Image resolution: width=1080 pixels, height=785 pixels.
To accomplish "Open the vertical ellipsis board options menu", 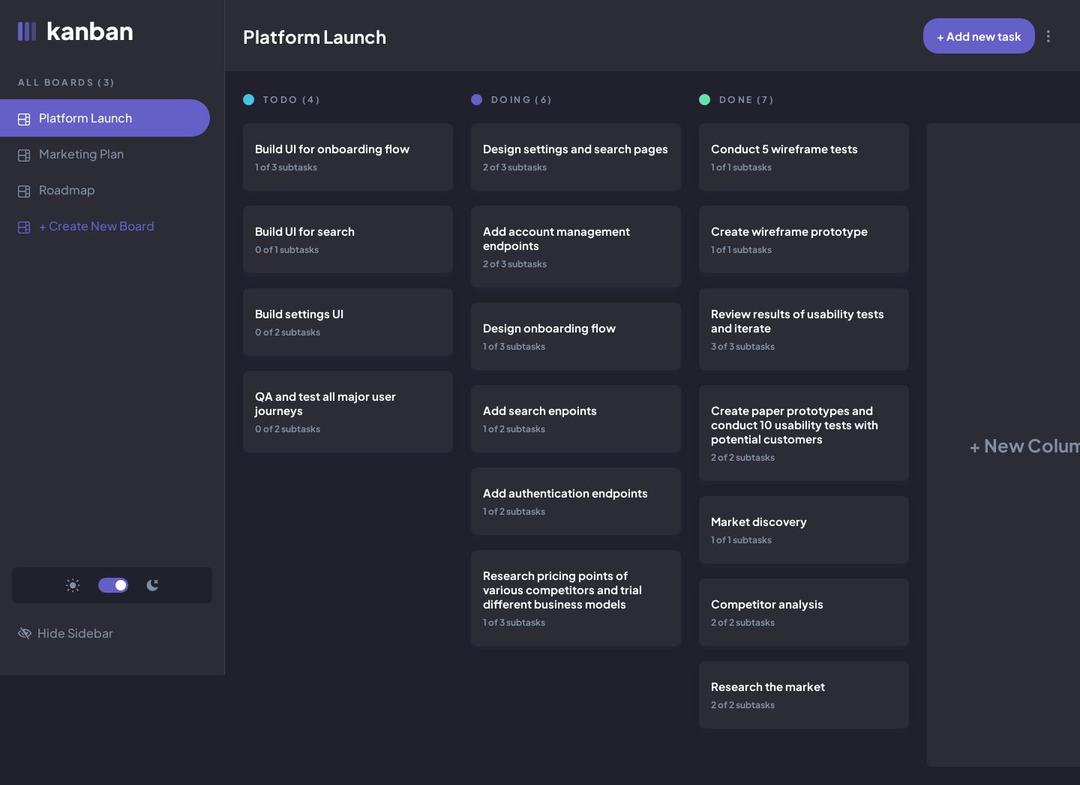I will coord(1048,37).
